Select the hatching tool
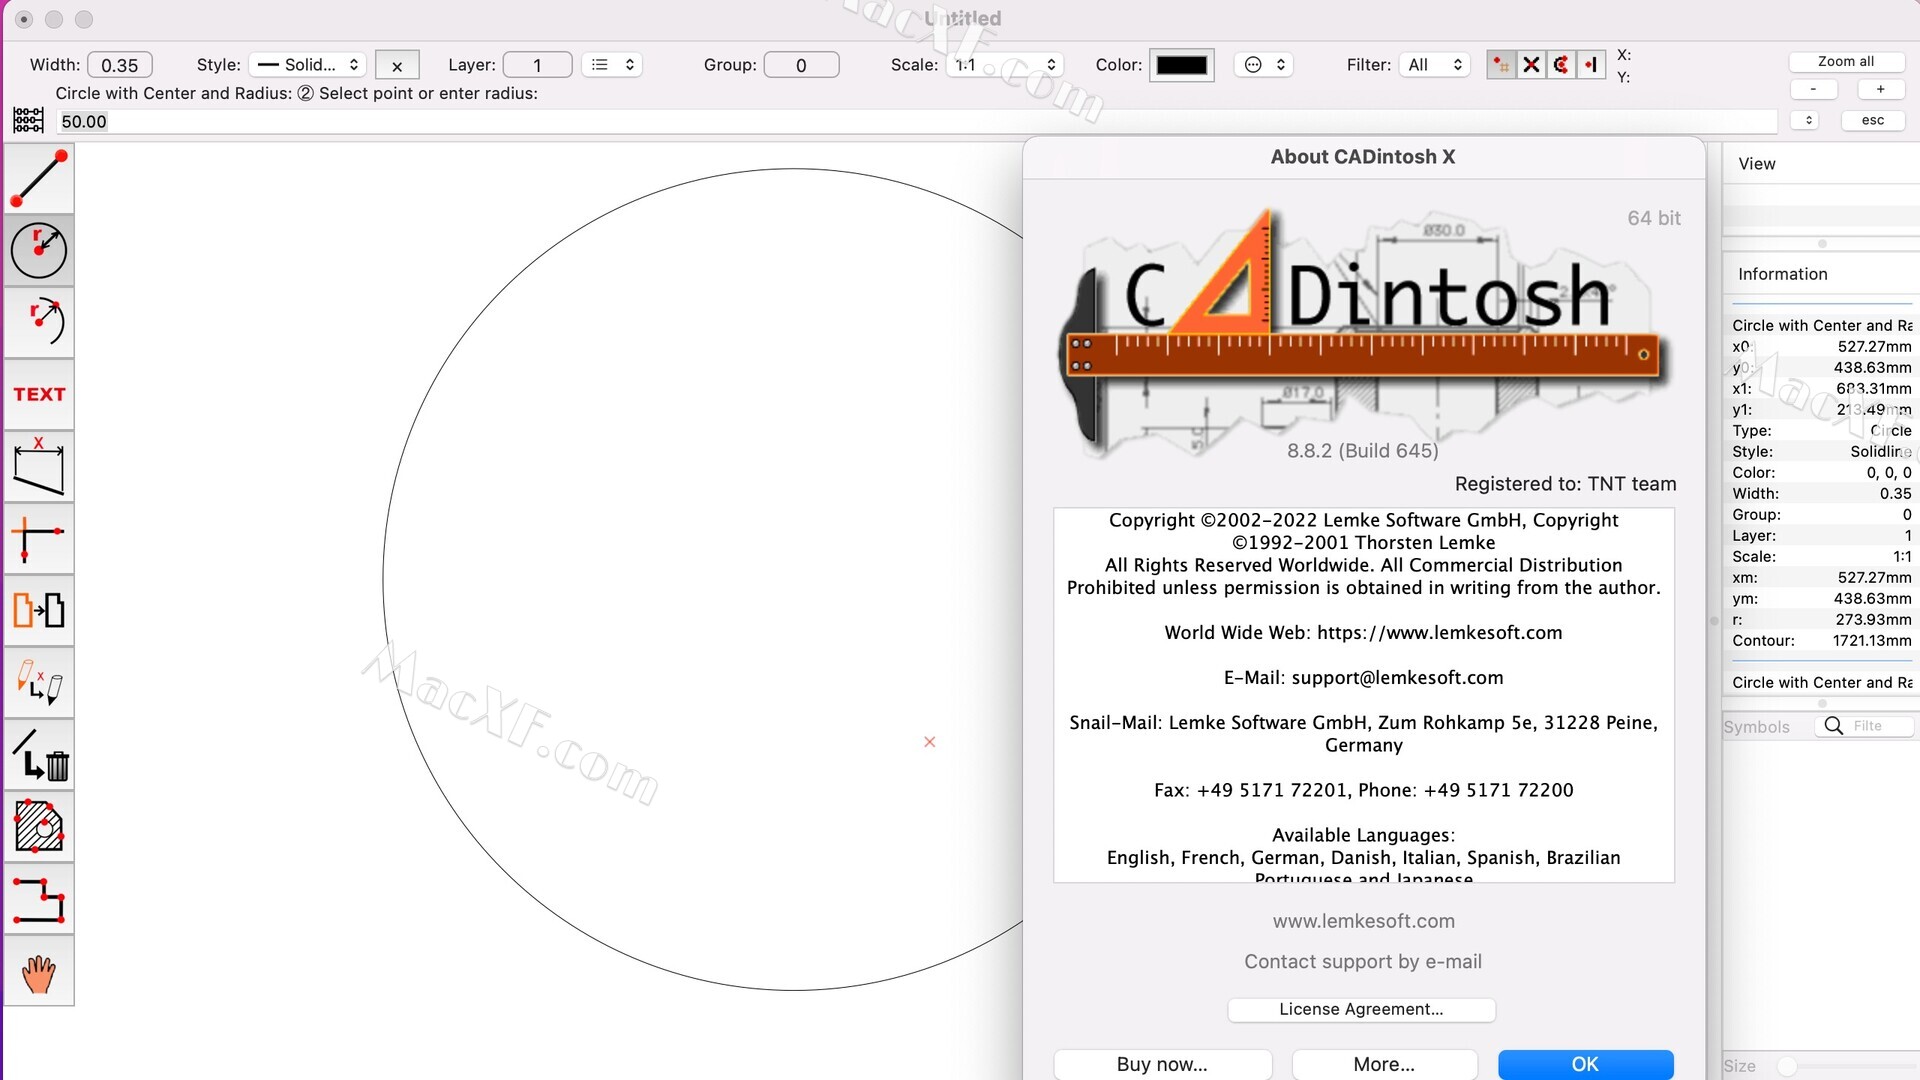The height and width of the screenshot is (1080, 1920). point(39,826)
